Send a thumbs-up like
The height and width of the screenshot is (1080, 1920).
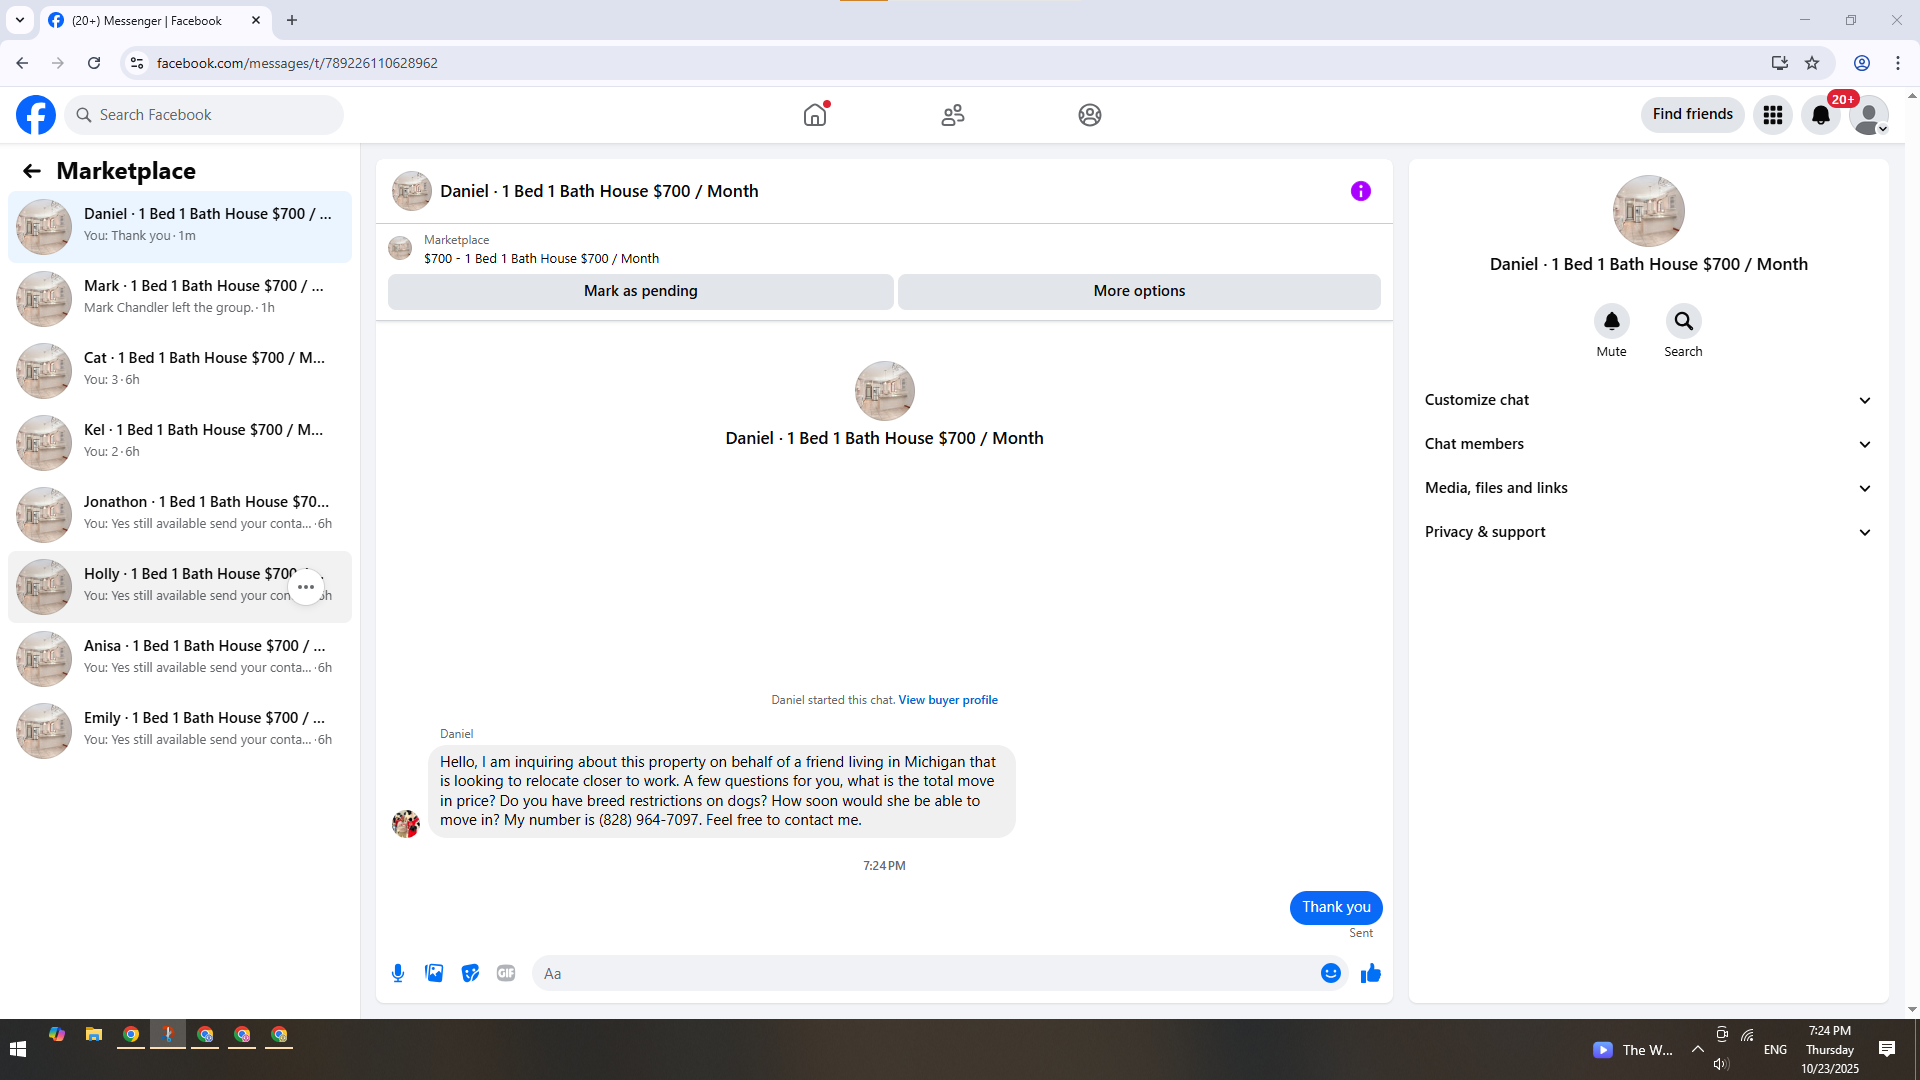[x=1370, y=973]
